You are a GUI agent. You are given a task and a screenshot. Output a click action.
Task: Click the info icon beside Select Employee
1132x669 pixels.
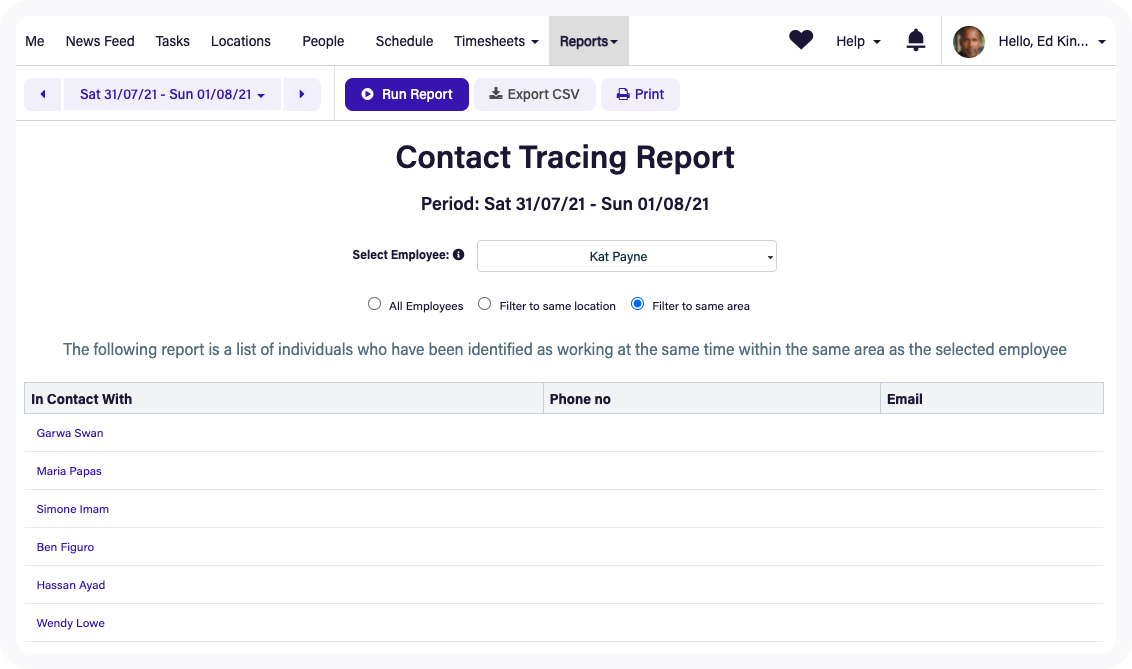click(x=458, y=254)
